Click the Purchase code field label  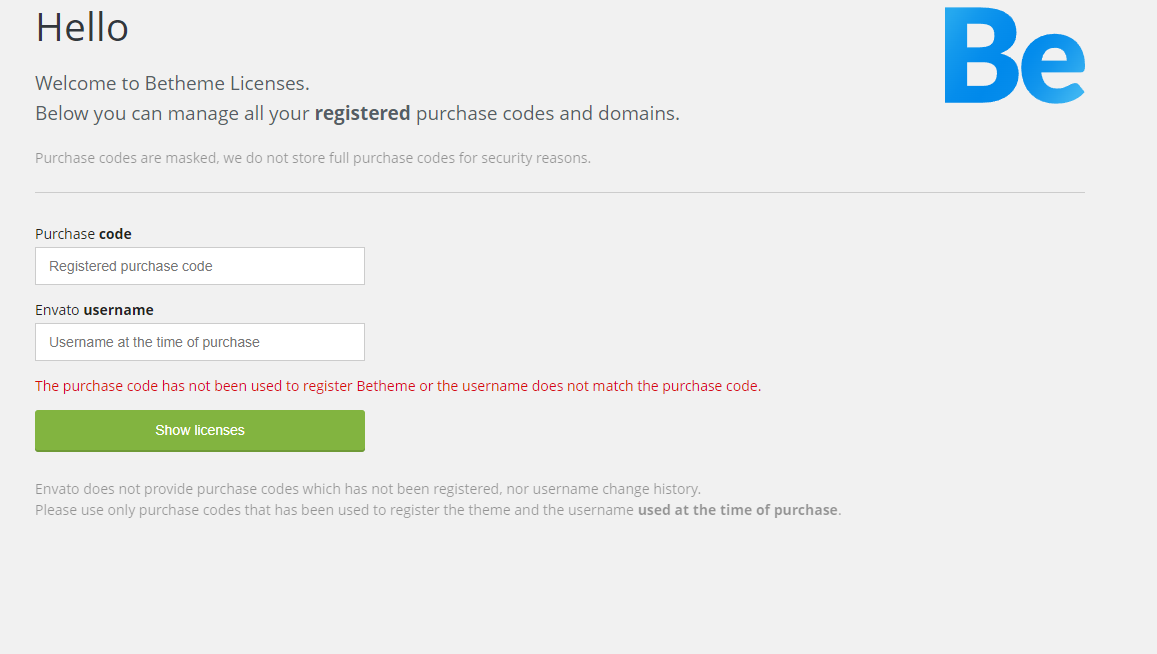coord(83,234)
